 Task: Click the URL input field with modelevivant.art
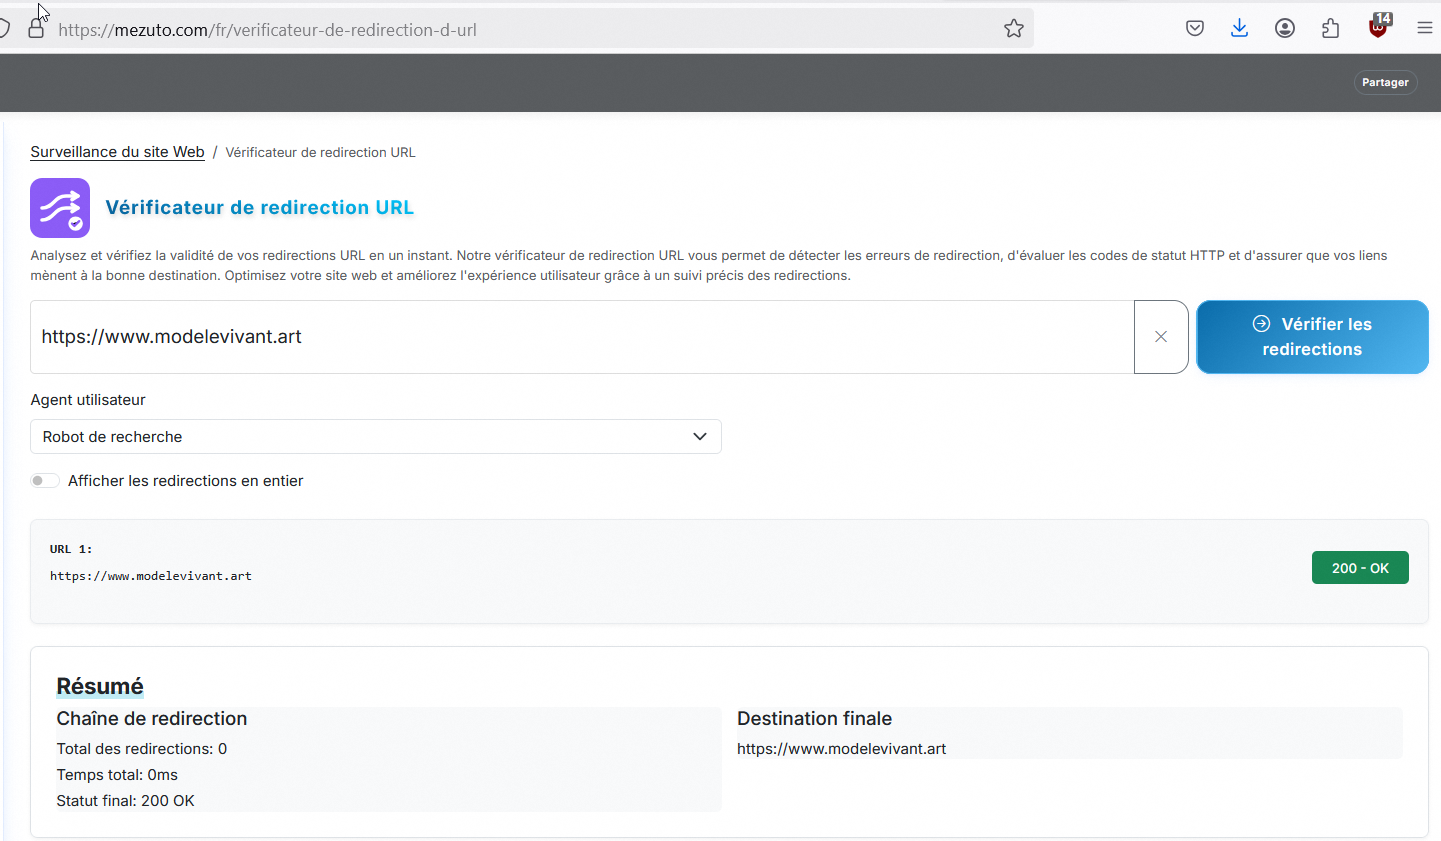pos(580,337)
